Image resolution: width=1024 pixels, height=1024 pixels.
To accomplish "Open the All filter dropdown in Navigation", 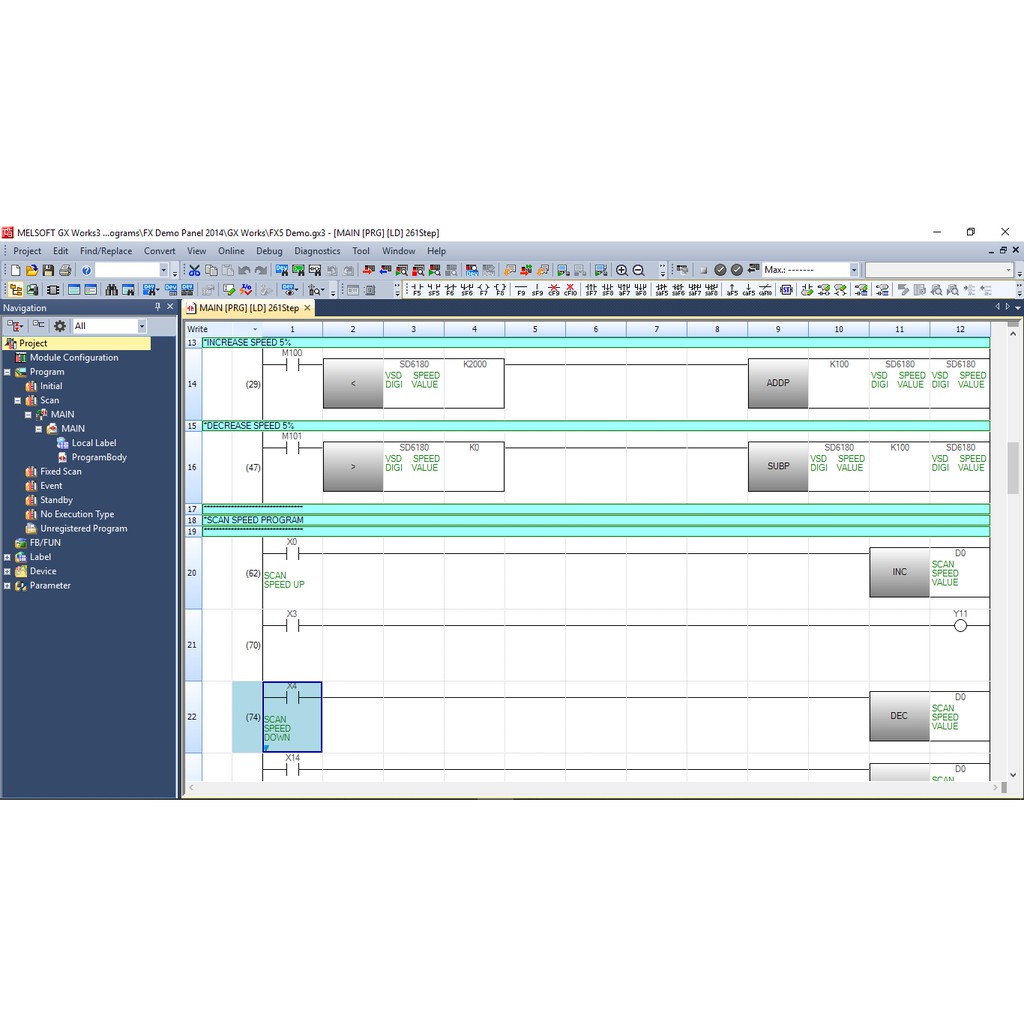I will tap(142, 326).
